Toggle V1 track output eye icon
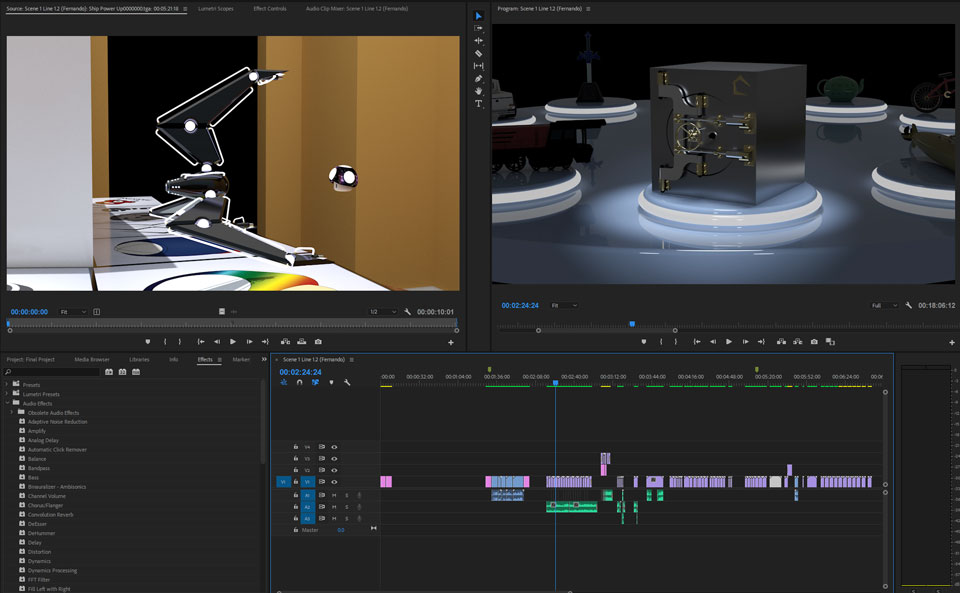The width and height of the screenshot is (960, 593). (x=334, y=482)
